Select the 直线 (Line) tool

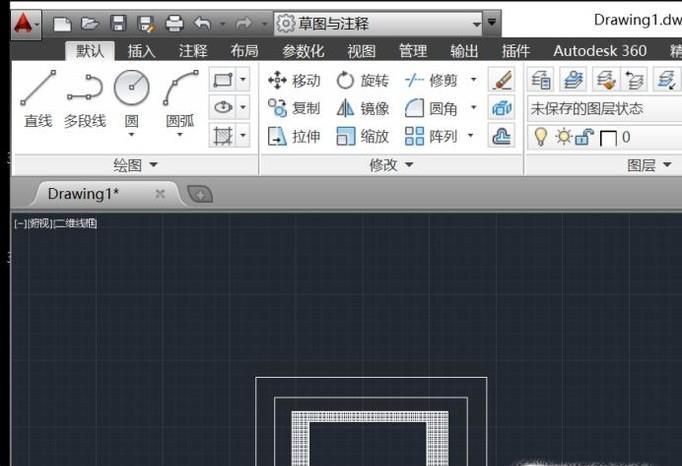(x=37, y=98)
